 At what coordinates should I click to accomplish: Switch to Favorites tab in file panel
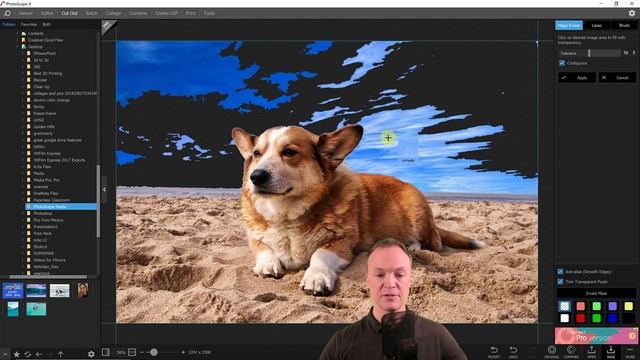(29, 24)
